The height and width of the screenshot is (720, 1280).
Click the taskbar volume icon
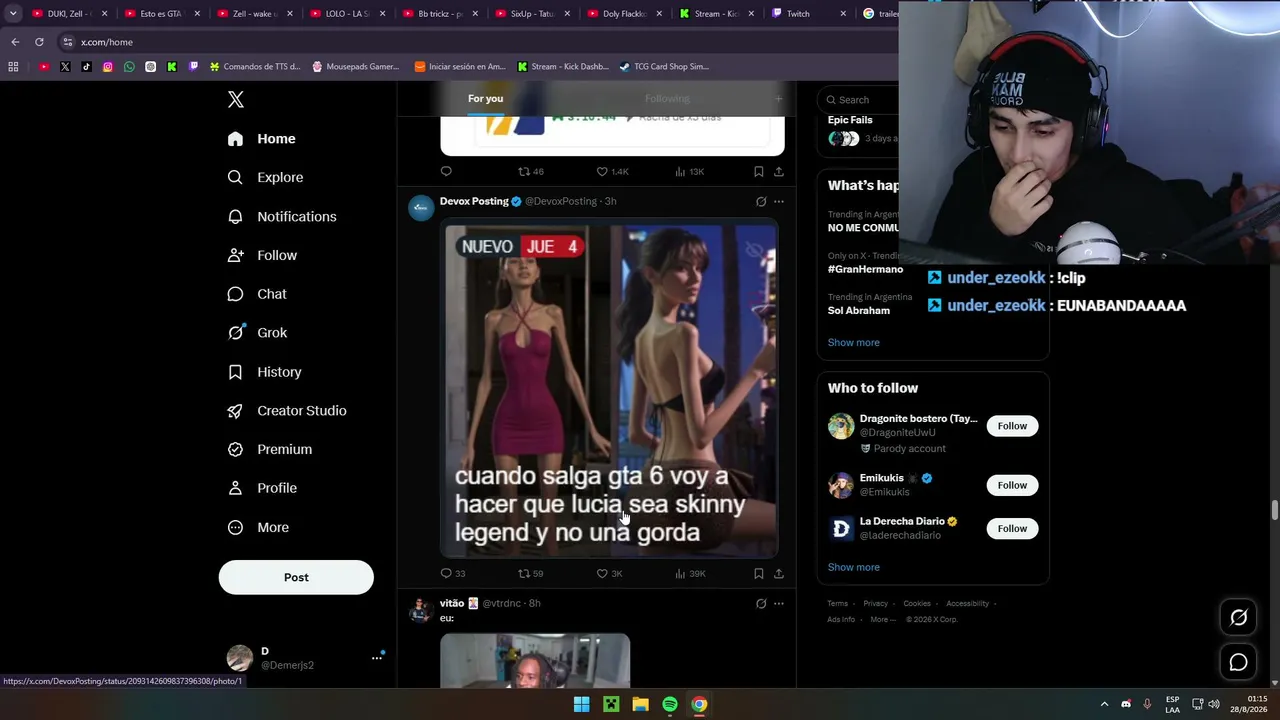1214,704
